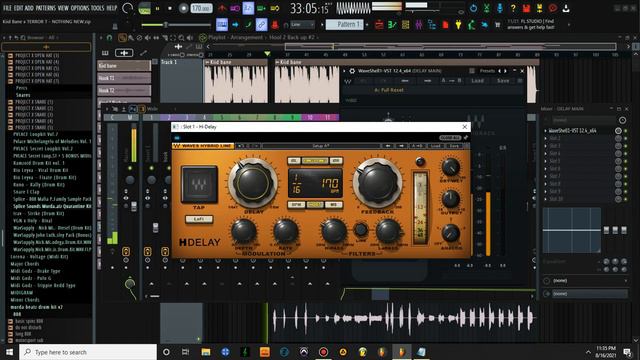Click the large DELAY knob in H-Delay

point(253,183)
